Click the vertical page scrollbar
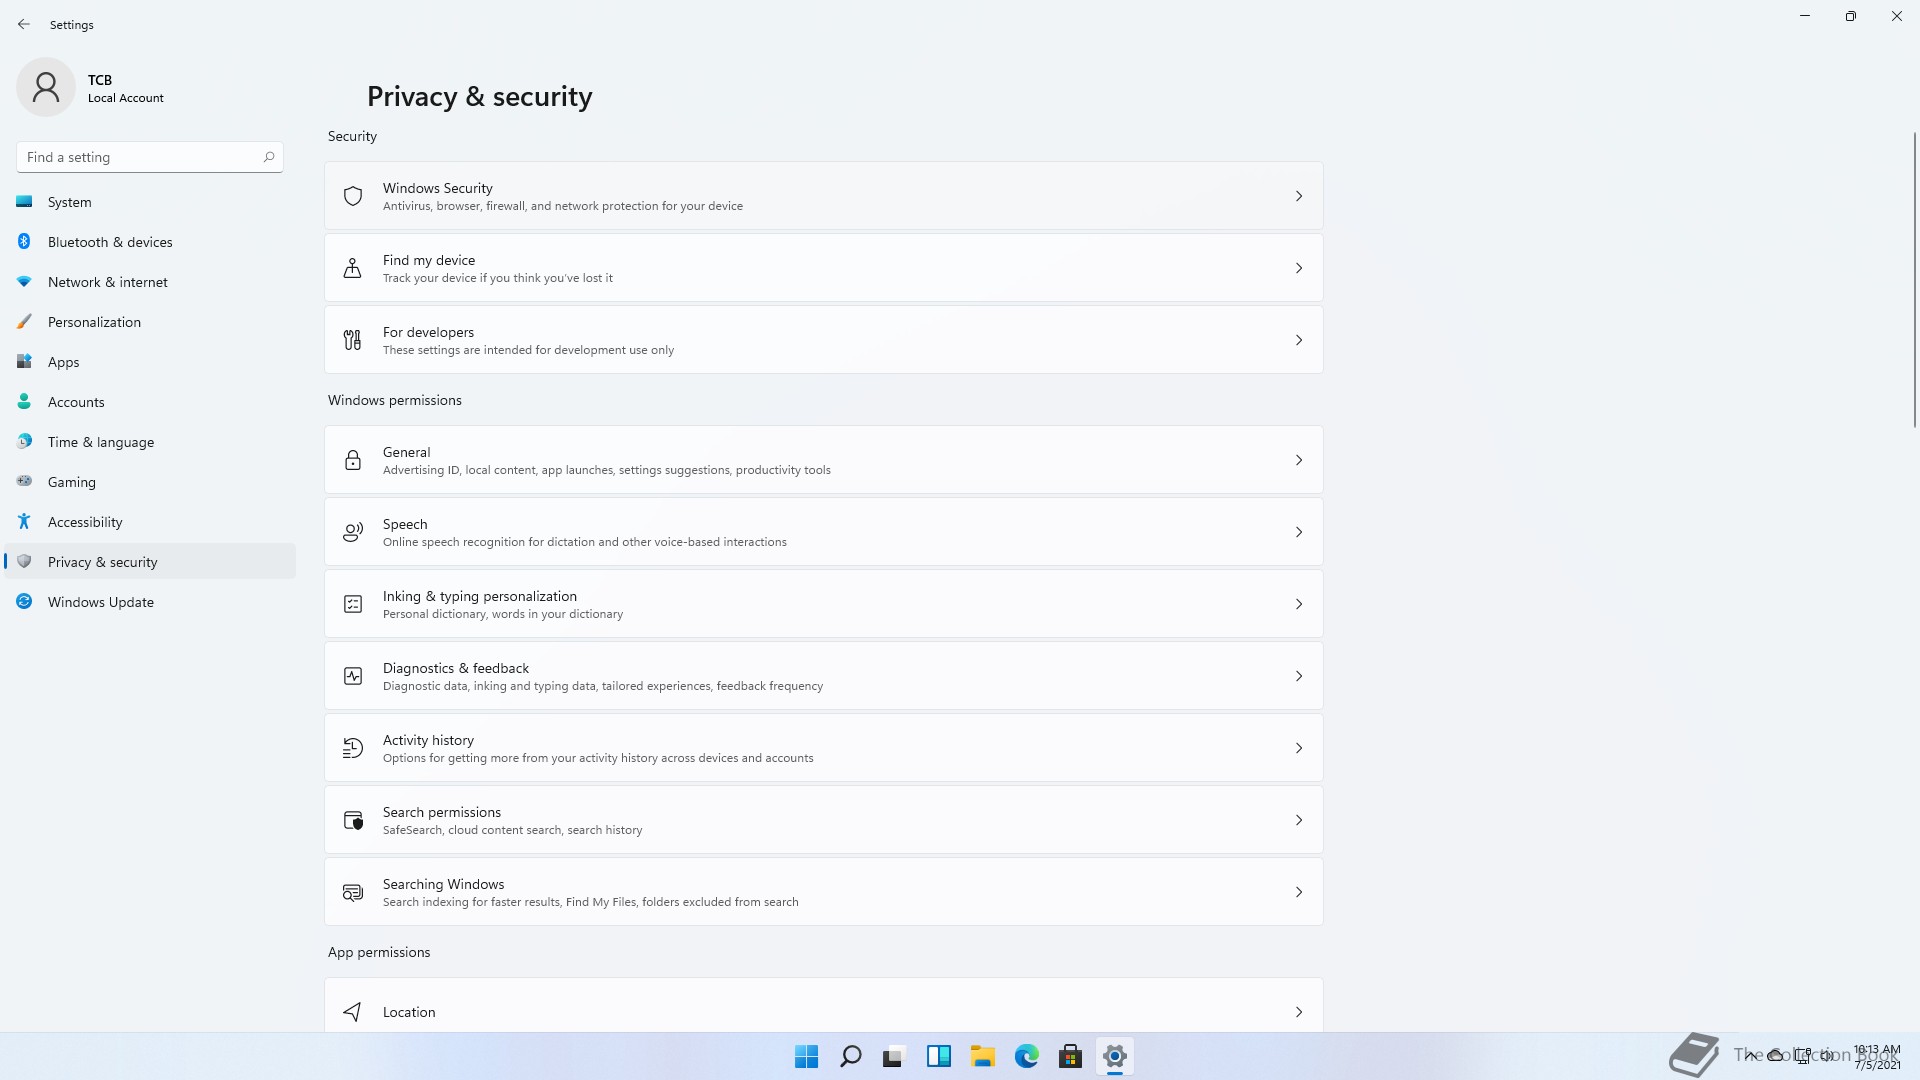Screen dimensions: 1920x1080 (x=1915, y=280)
